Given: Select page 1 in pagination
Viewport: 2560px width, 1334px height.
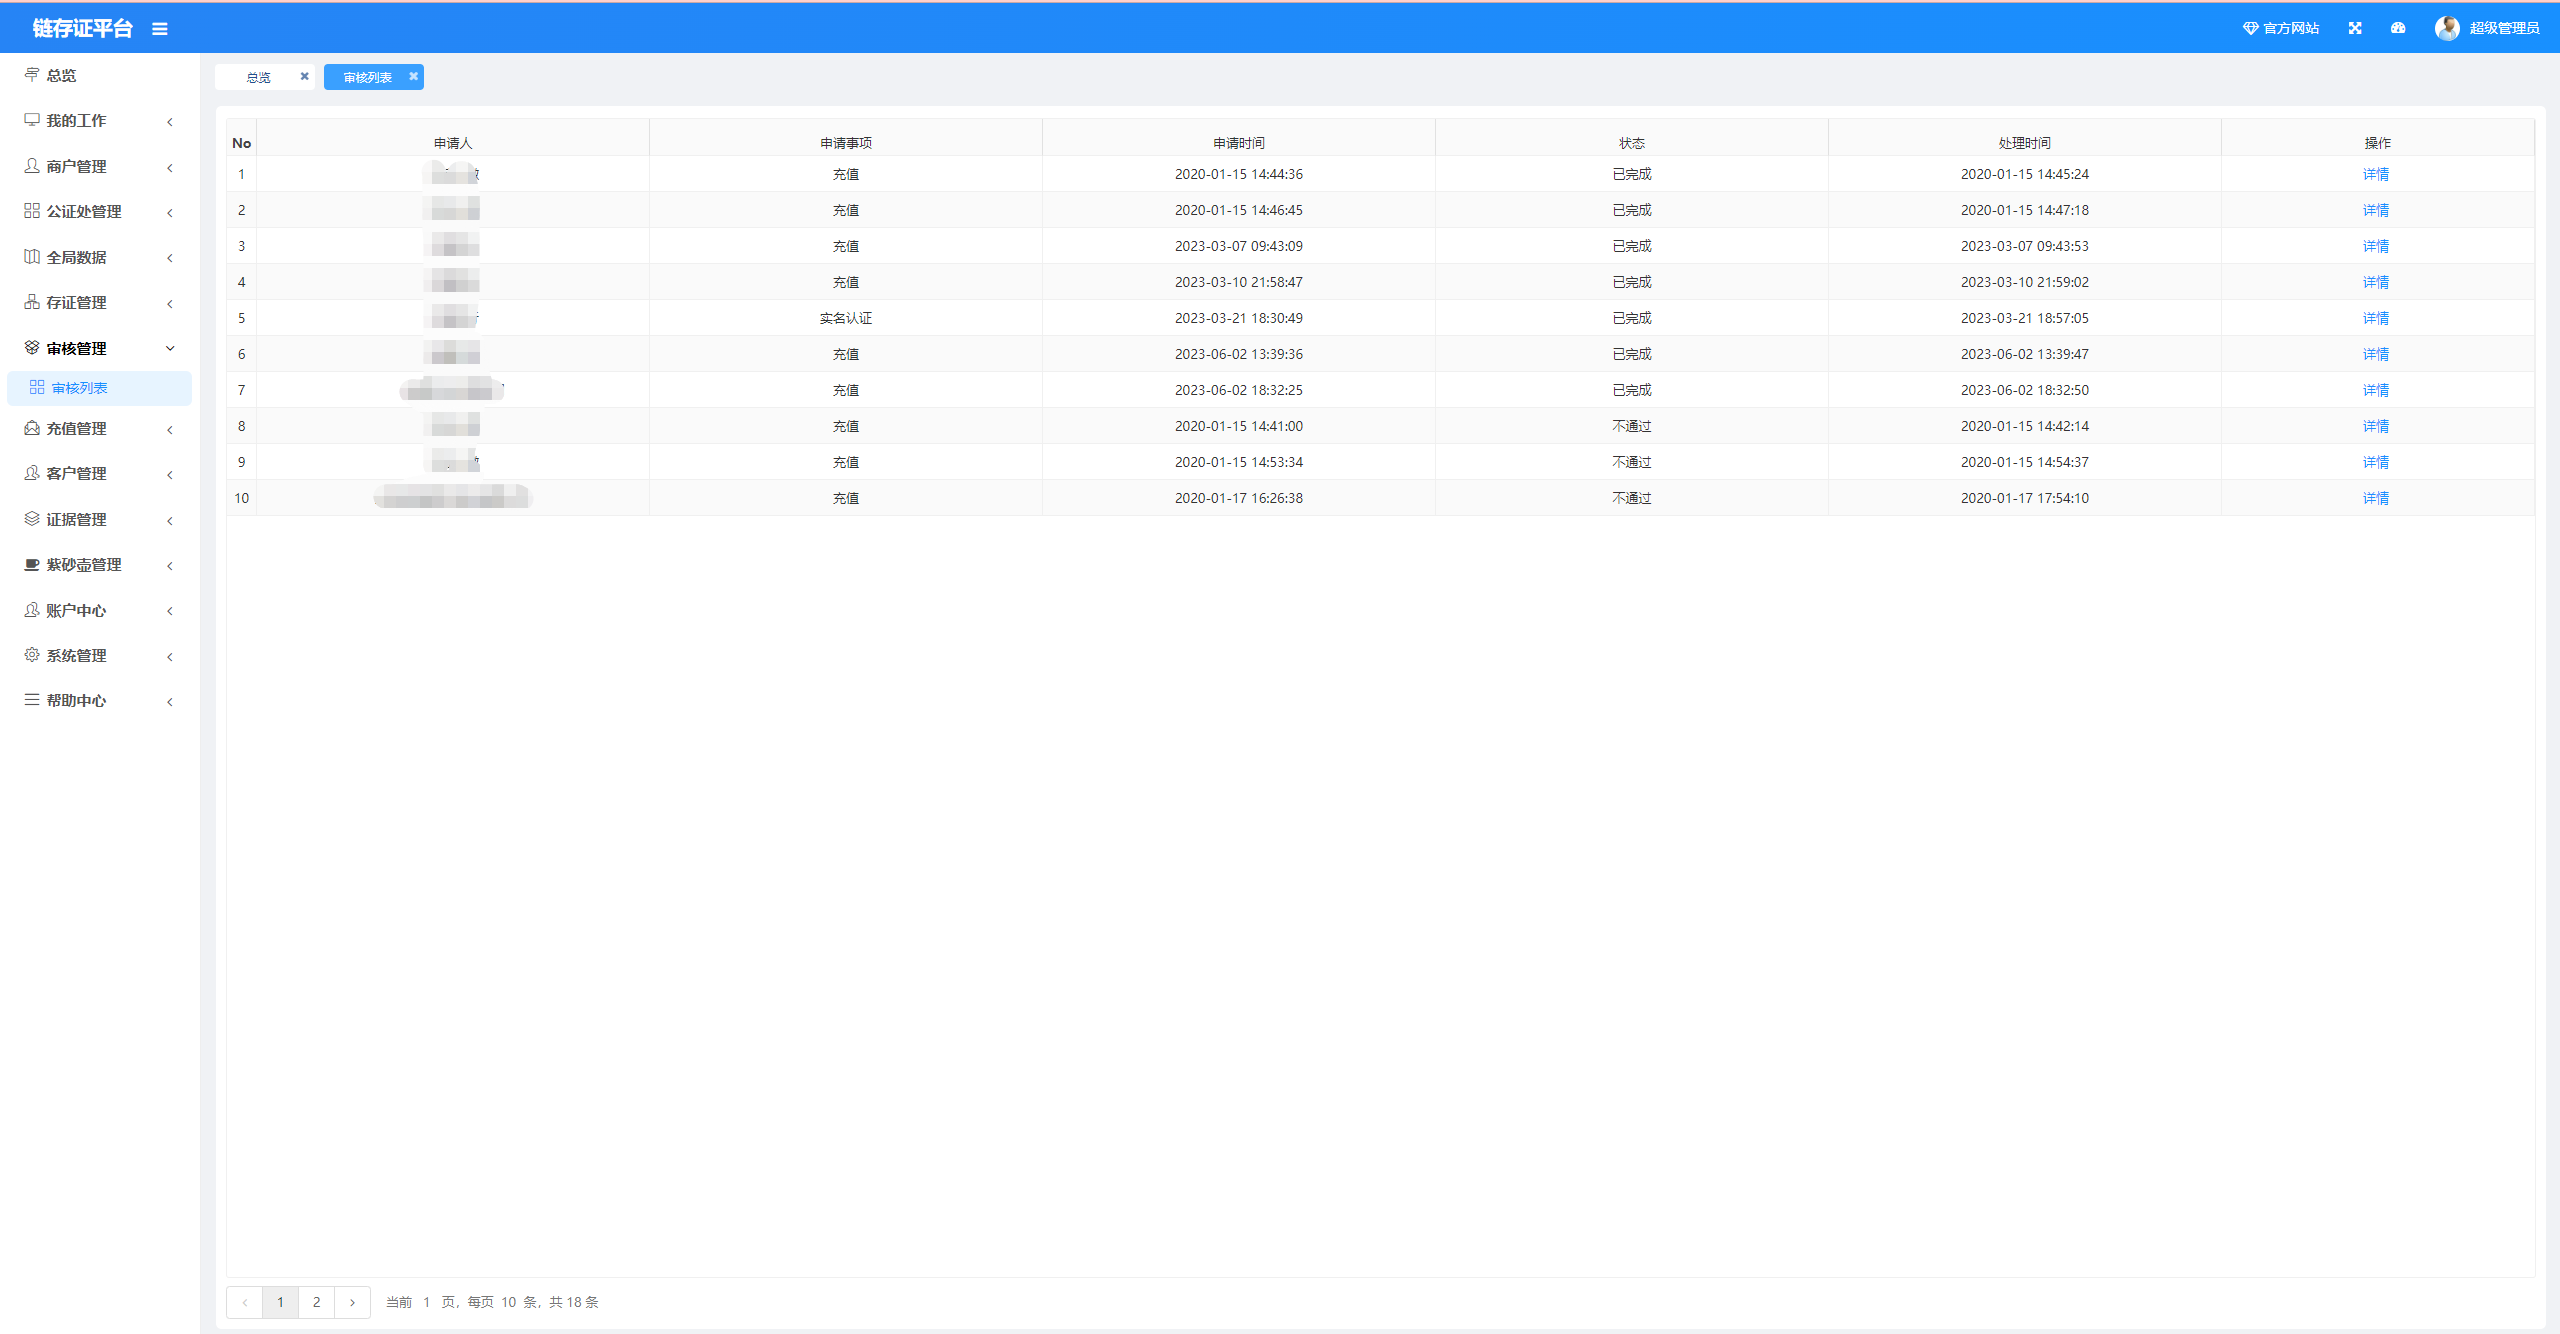Looking at the screenshot, I should point(281,1302).
